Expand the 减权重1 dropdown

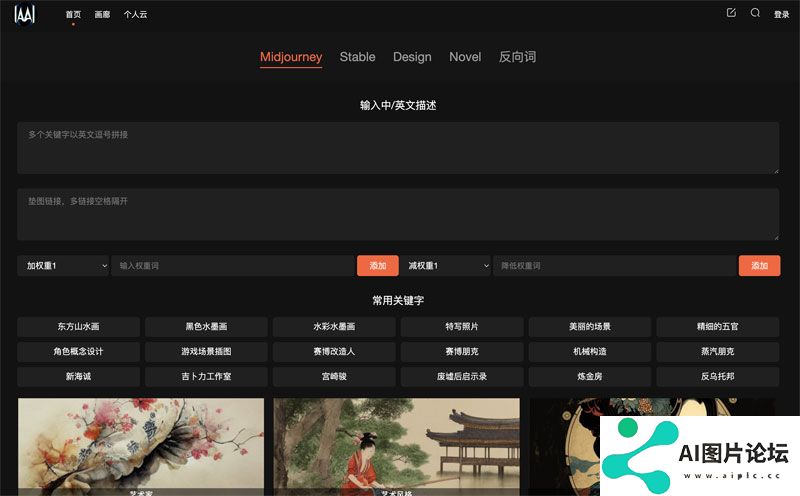point(445,266)
